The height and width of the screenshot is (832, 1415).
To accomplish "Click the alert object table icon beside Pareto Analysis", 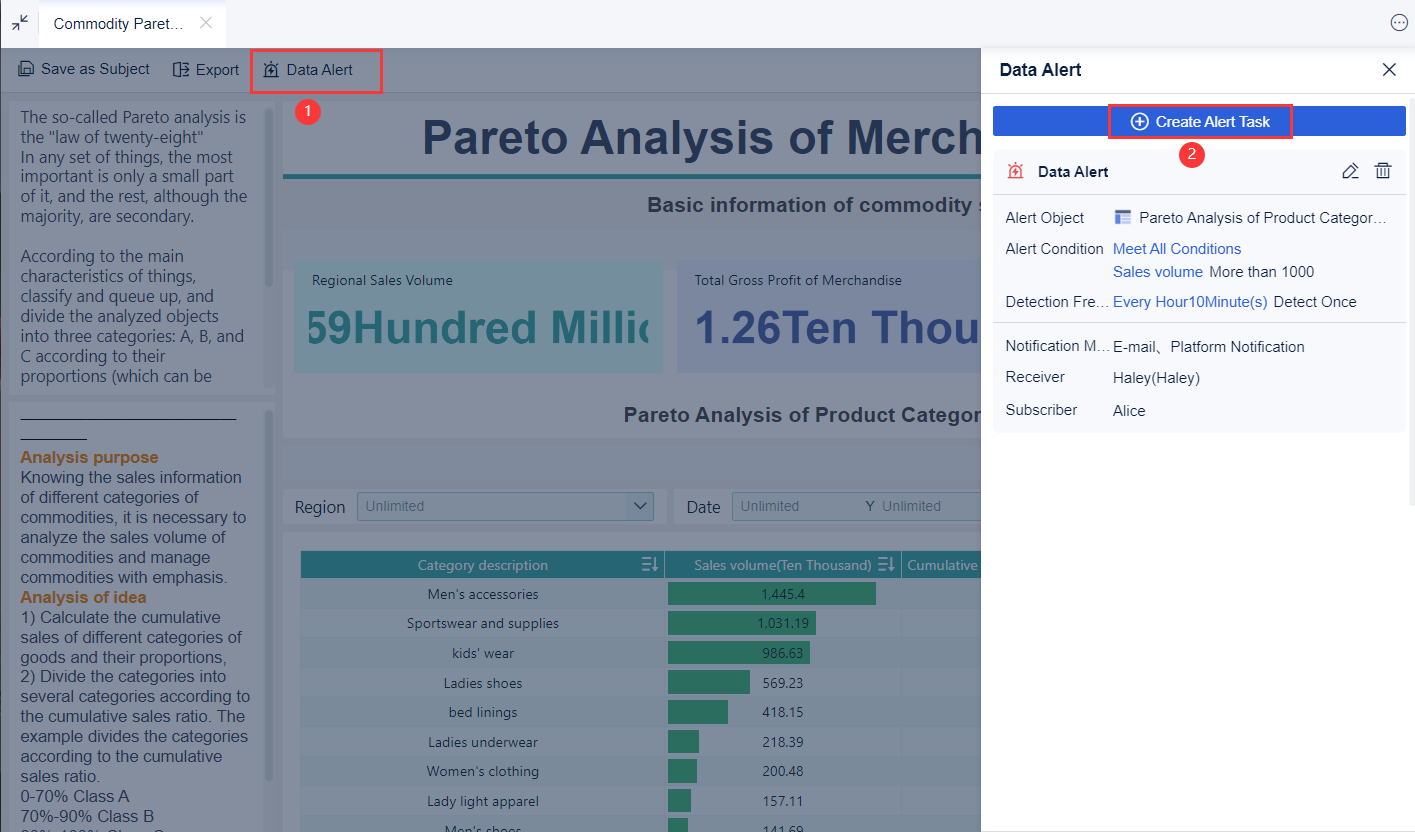I will click(x=1122, y=217).
